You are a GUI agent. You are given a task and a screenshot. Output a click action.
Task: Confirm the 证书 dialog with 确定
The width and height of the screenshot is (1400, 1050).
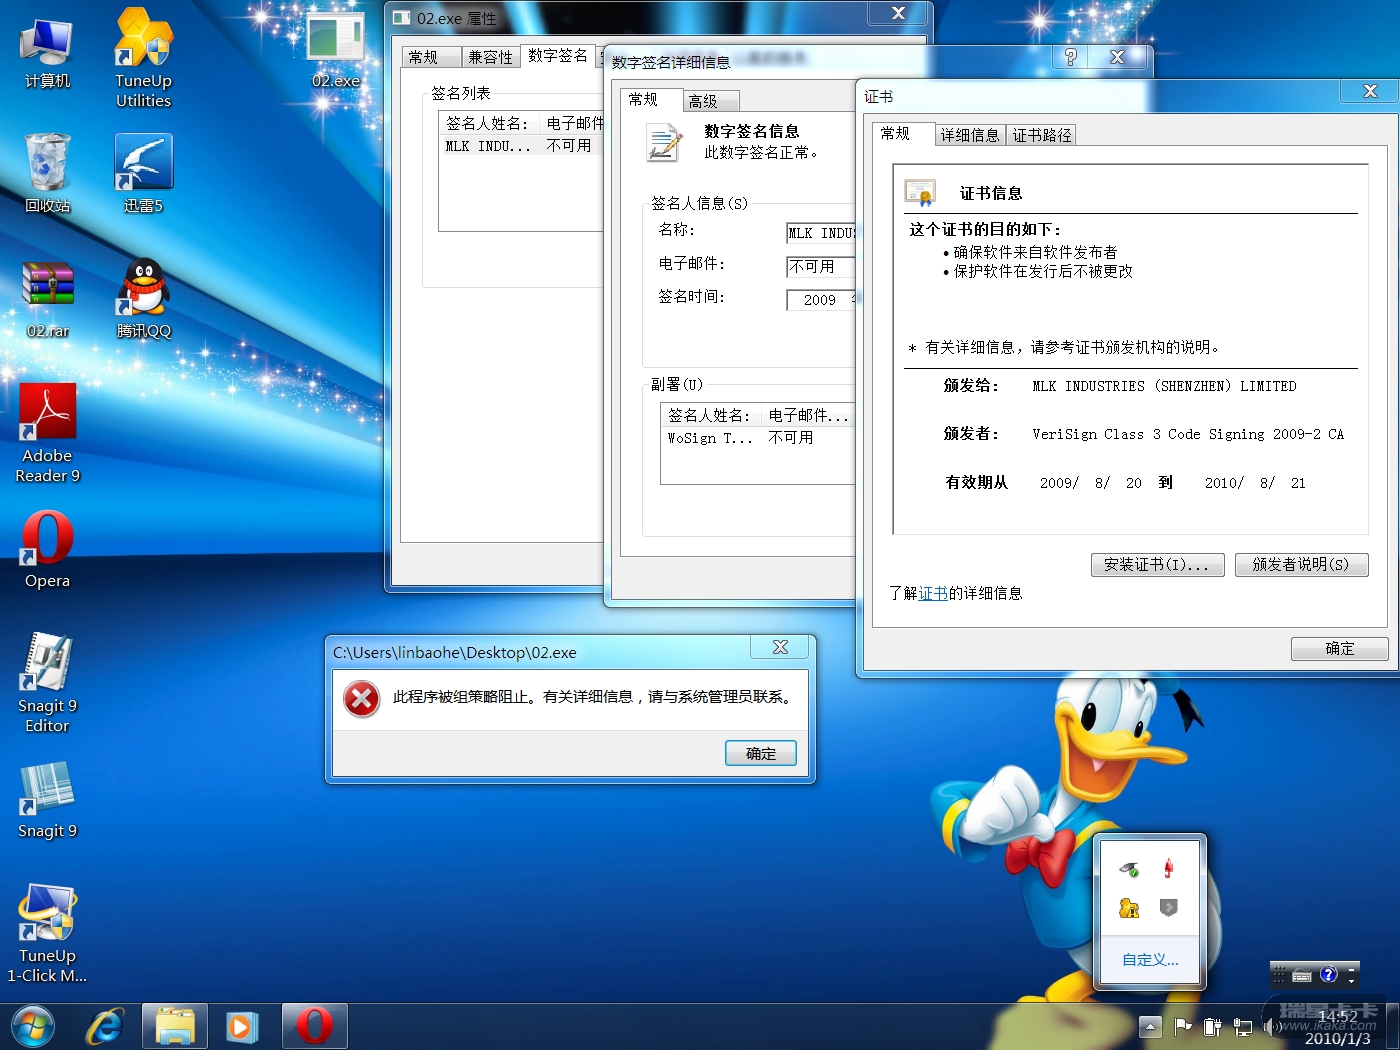click(x=1340, y=649)
